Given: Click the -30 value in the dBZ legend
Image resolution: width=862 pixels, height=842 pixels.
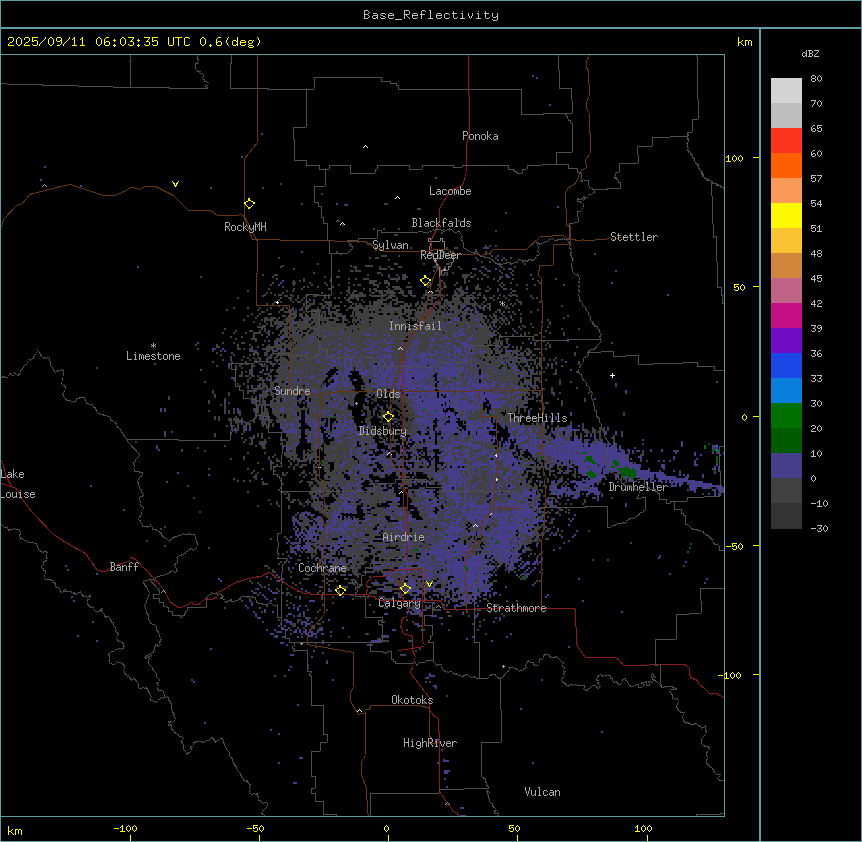Looking at the screenshot, I should (819, 528).
